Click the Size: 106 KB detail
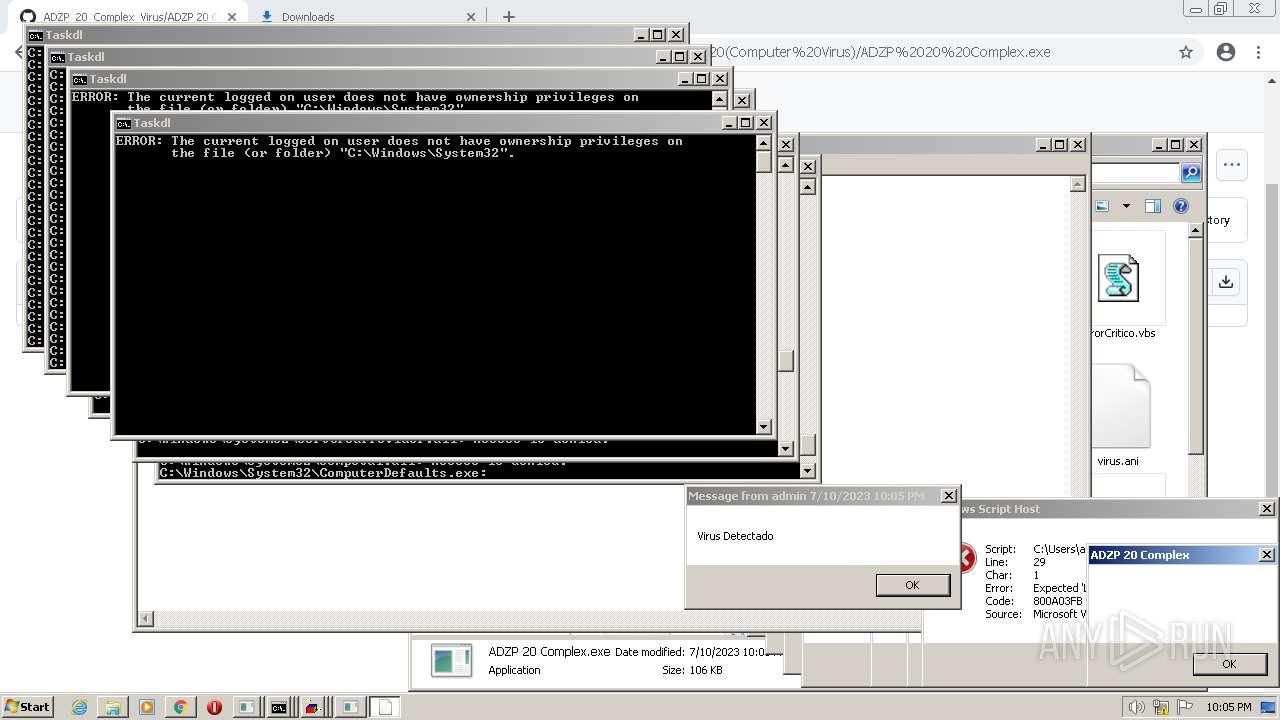 point(692,670)
